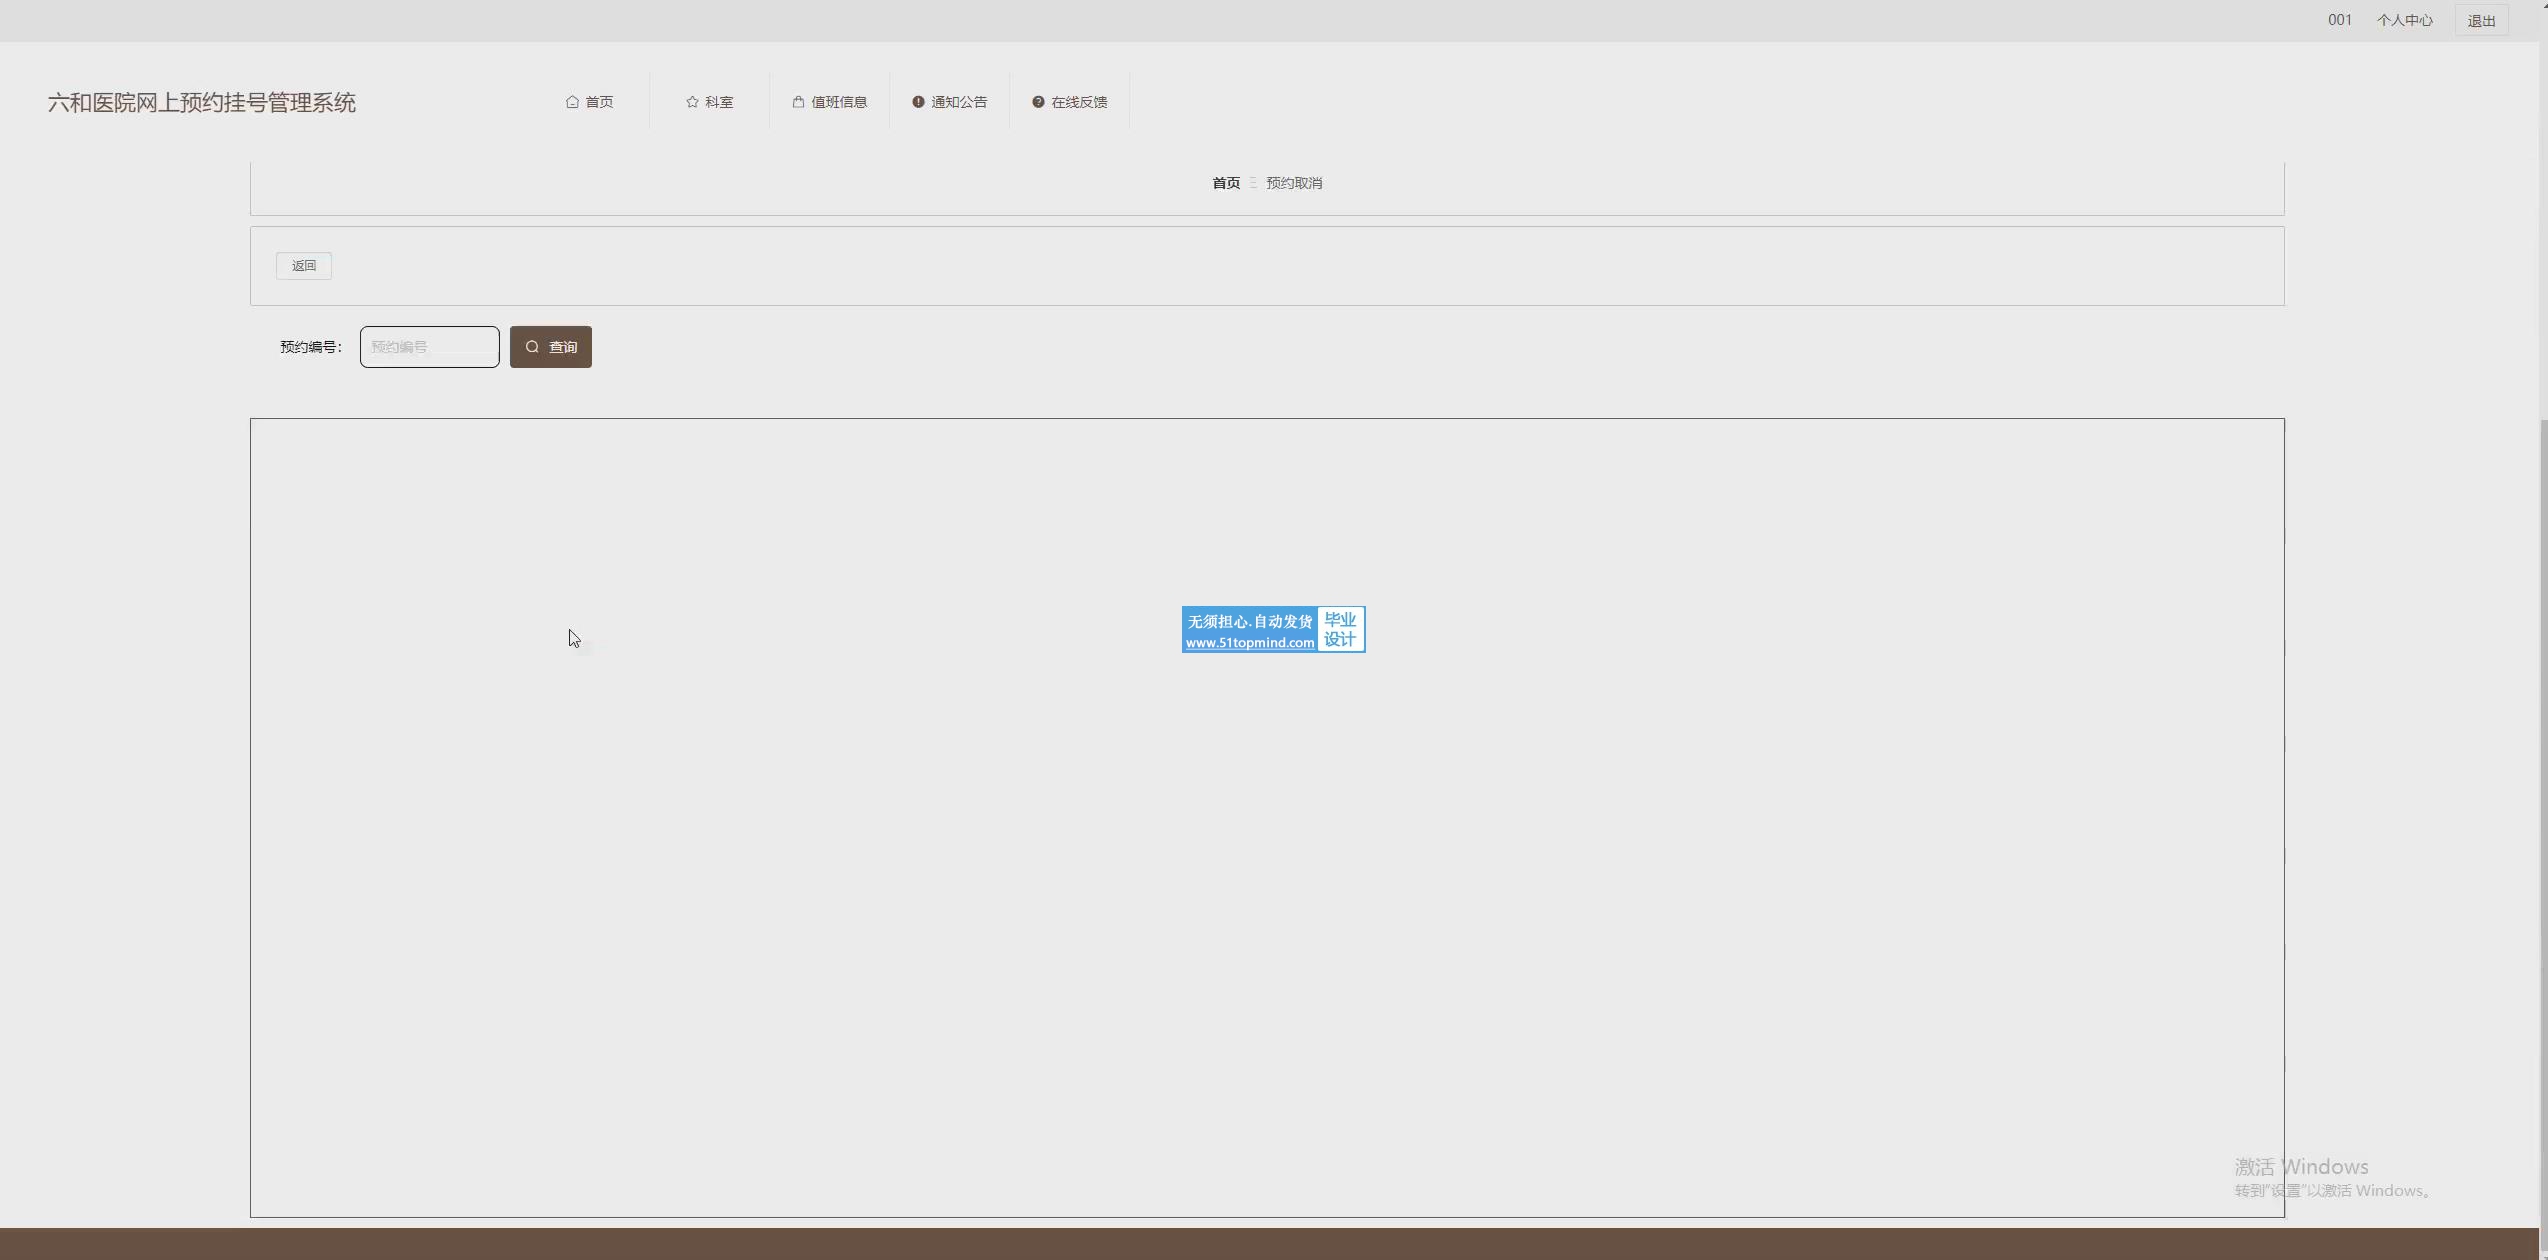Click the 51topmind 毕业设计 banner
Screen dimensions: 2548x1260
click(x=1273, y=630)
